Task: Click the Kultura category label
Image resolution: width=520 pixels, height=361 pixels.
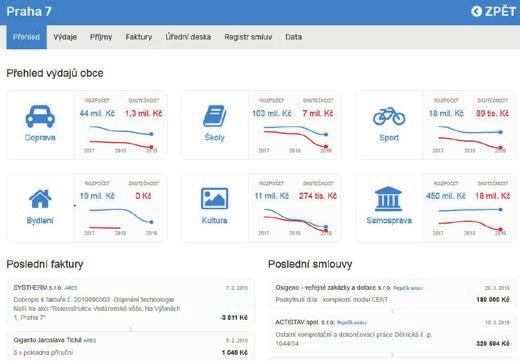Action: [215, 220]
